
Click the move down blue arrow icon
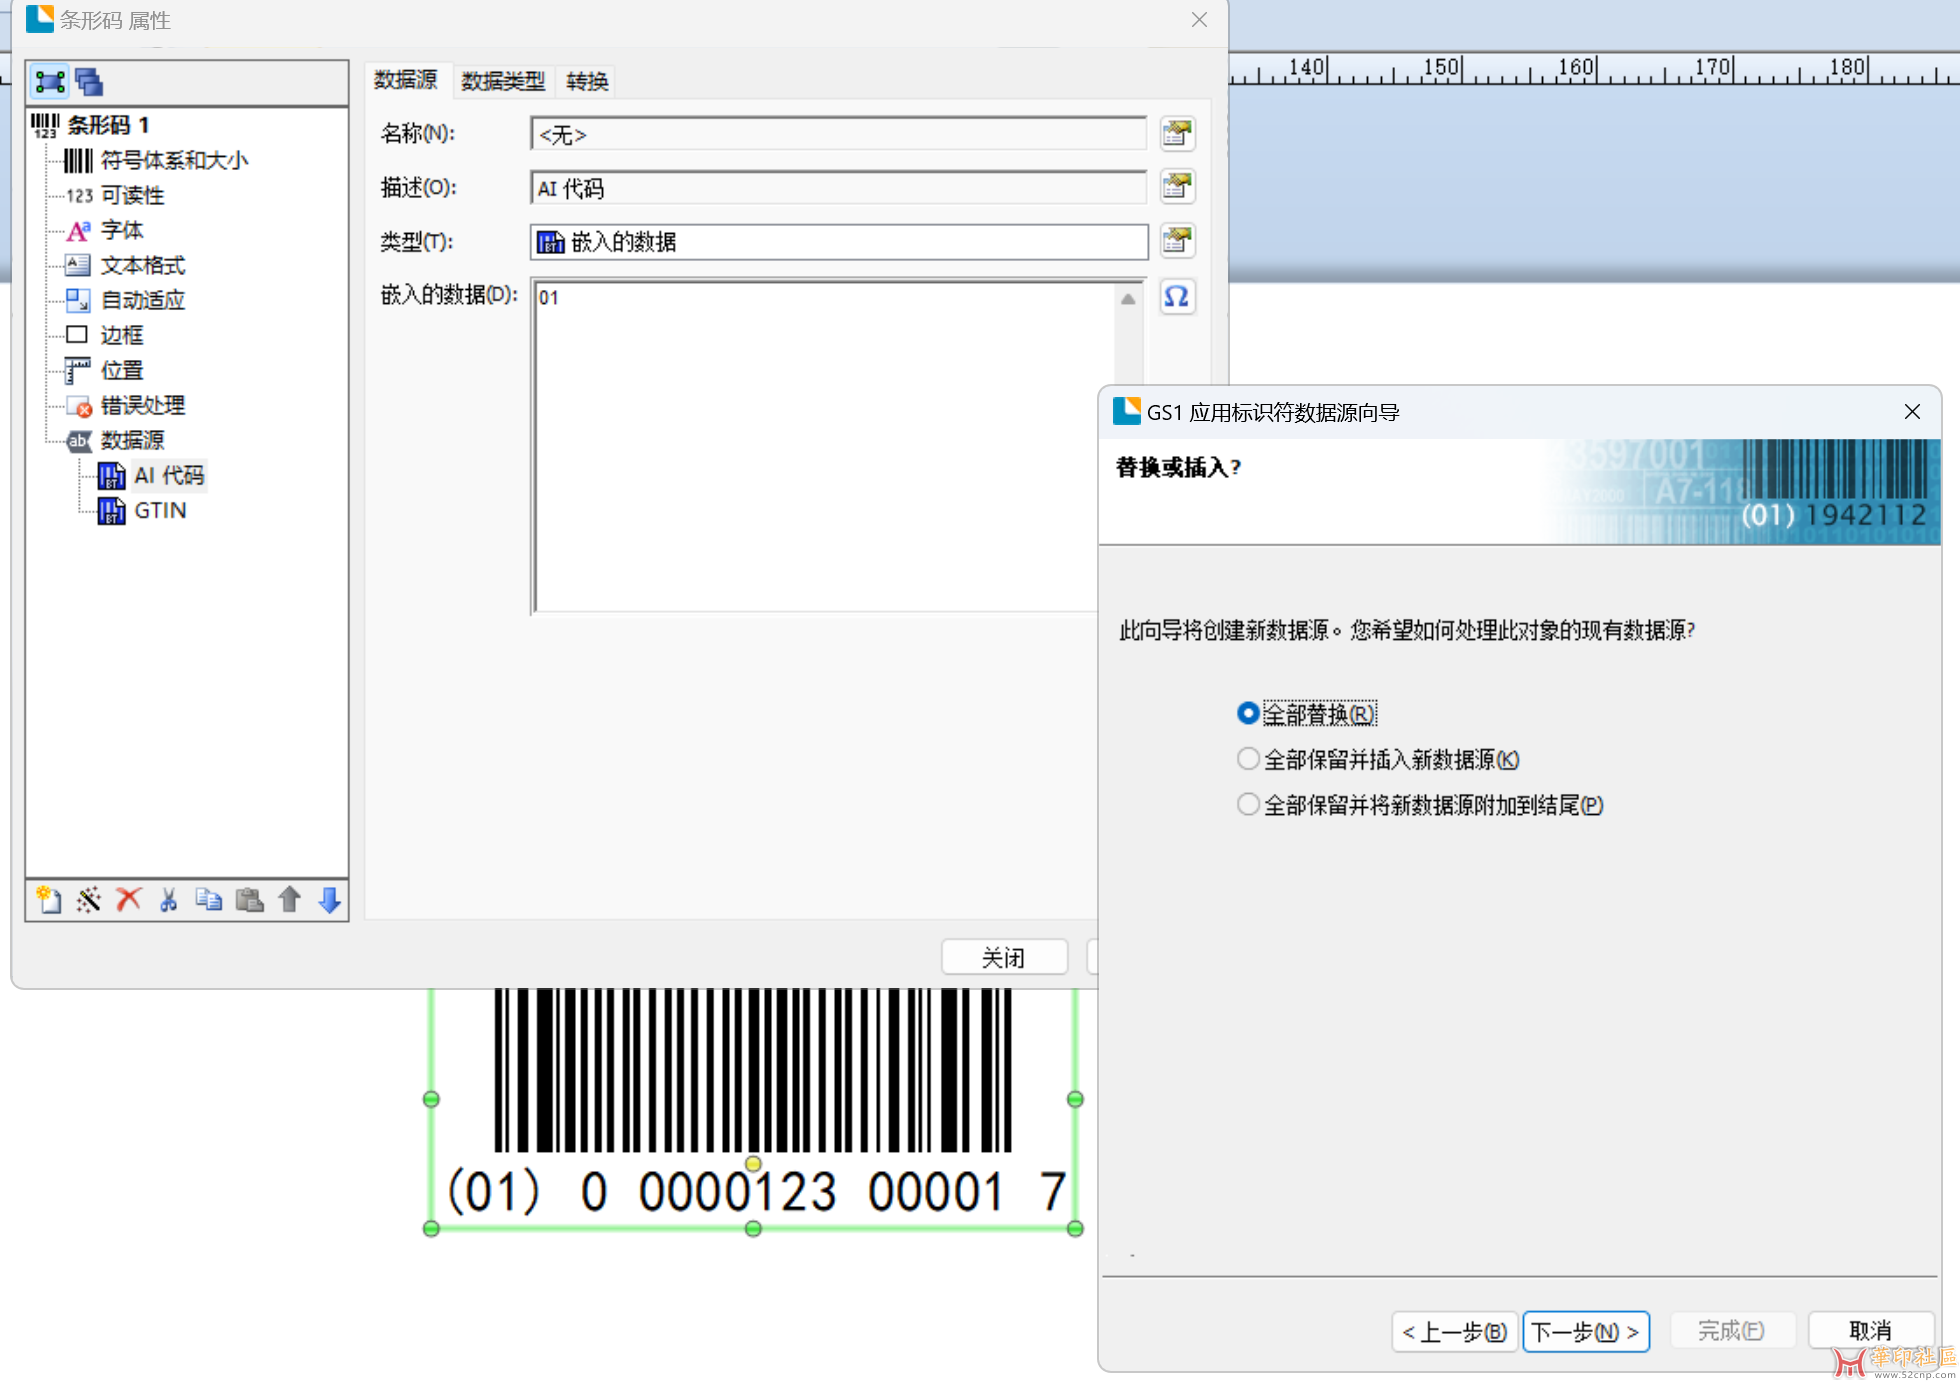[x=329, y=899]
